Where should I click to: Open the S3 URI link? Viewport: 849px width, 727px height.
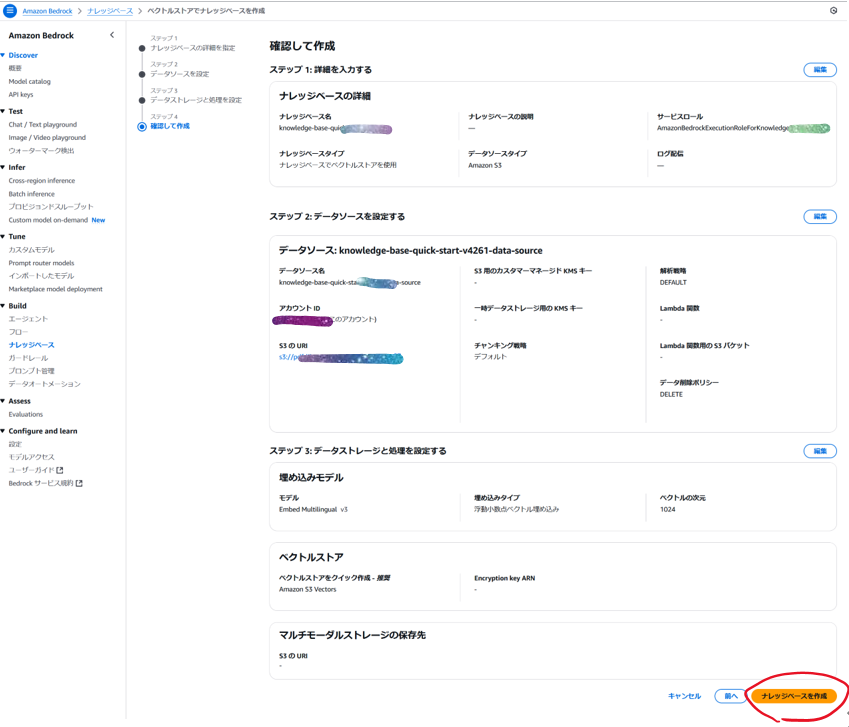coord(341,358)
